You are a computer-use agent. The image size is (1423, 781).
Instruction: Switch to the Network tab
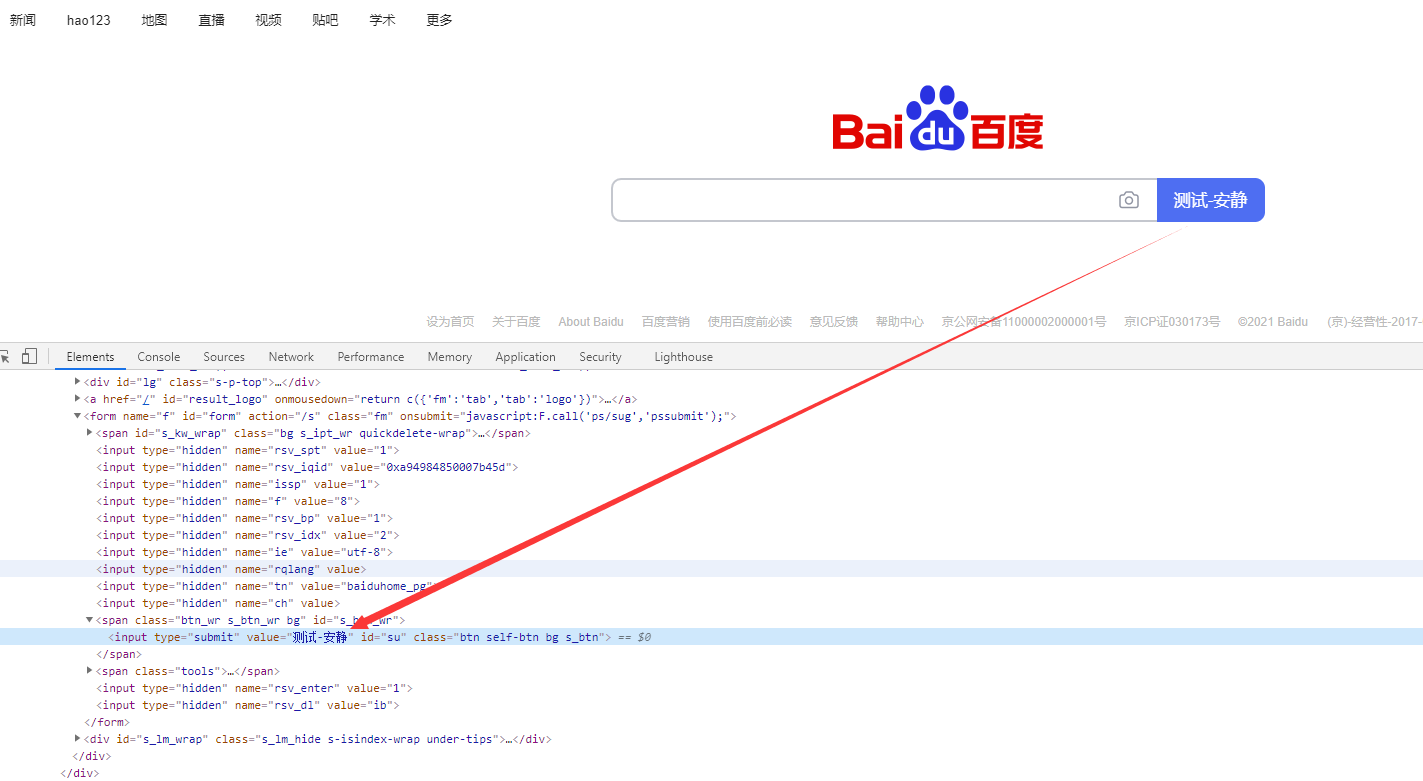click(x=291, y=357)
